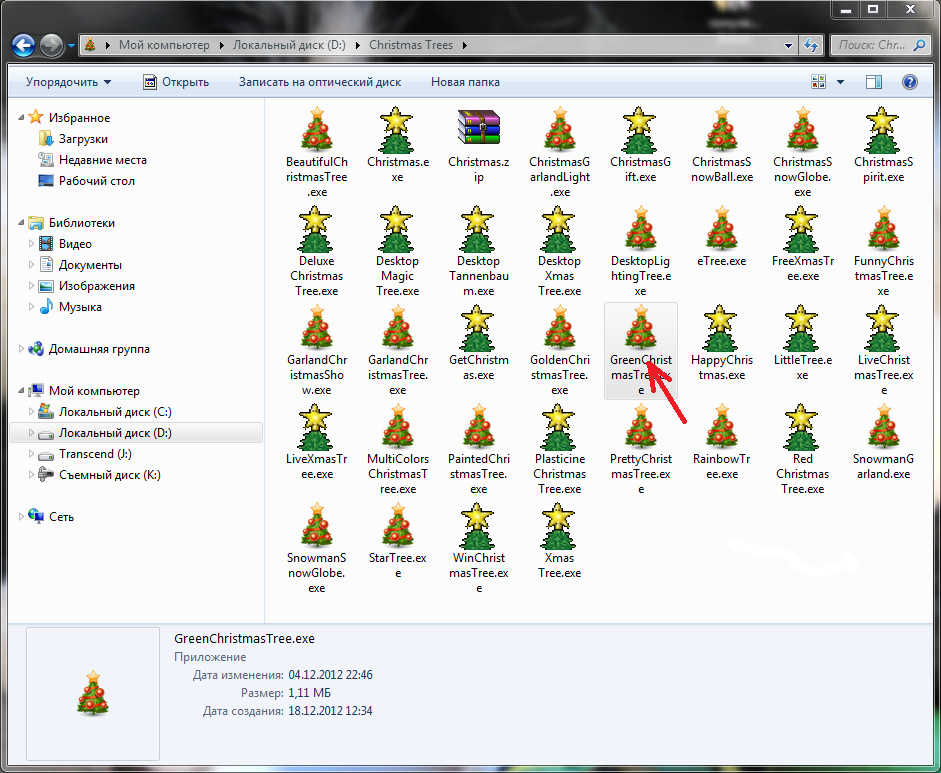The height and width of the screenshot is (773, 941).
Task: Open the Упорядочить menu
Action: pos(68,82)
